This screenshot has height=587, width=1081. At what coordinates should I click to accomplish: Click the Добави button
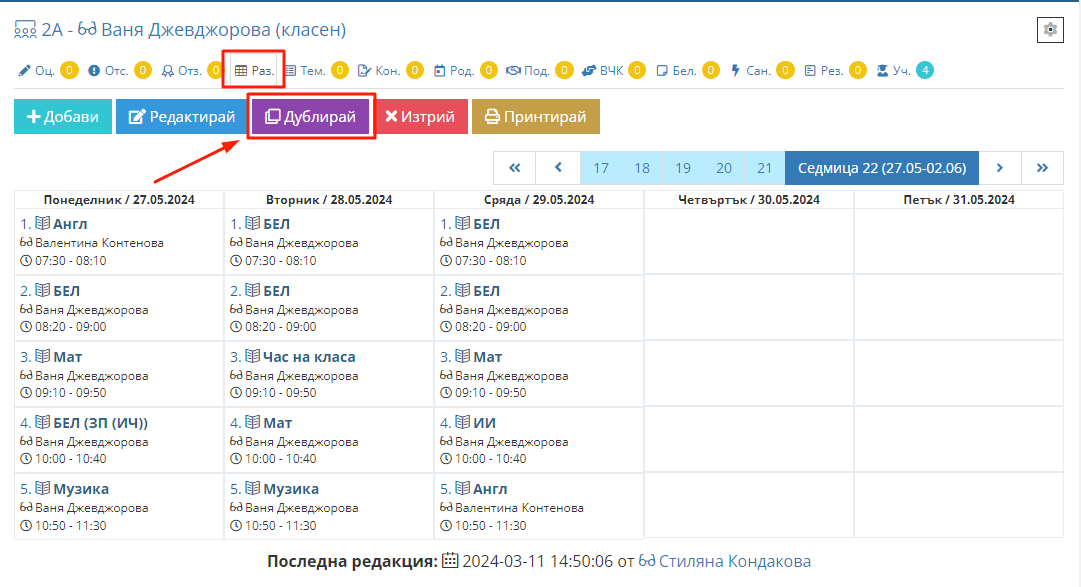tap(63, 117)
